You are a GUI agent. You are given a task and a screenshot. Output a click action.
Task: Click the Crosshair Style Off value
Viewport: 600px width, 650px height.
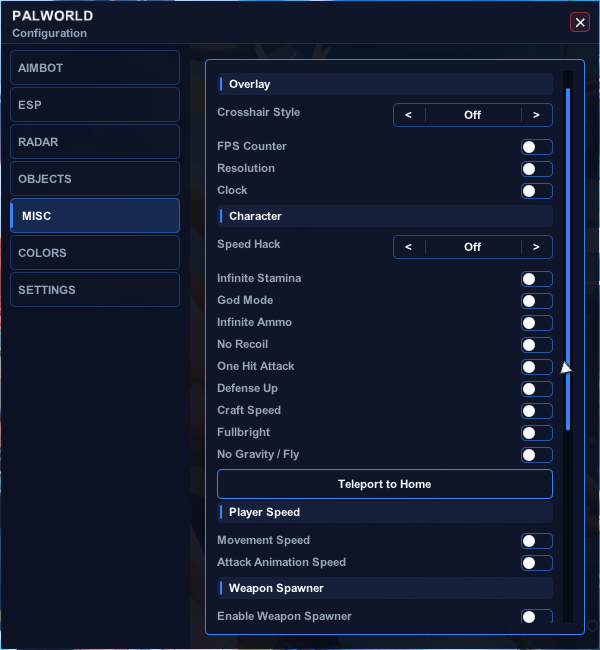(x=473, y=115)
